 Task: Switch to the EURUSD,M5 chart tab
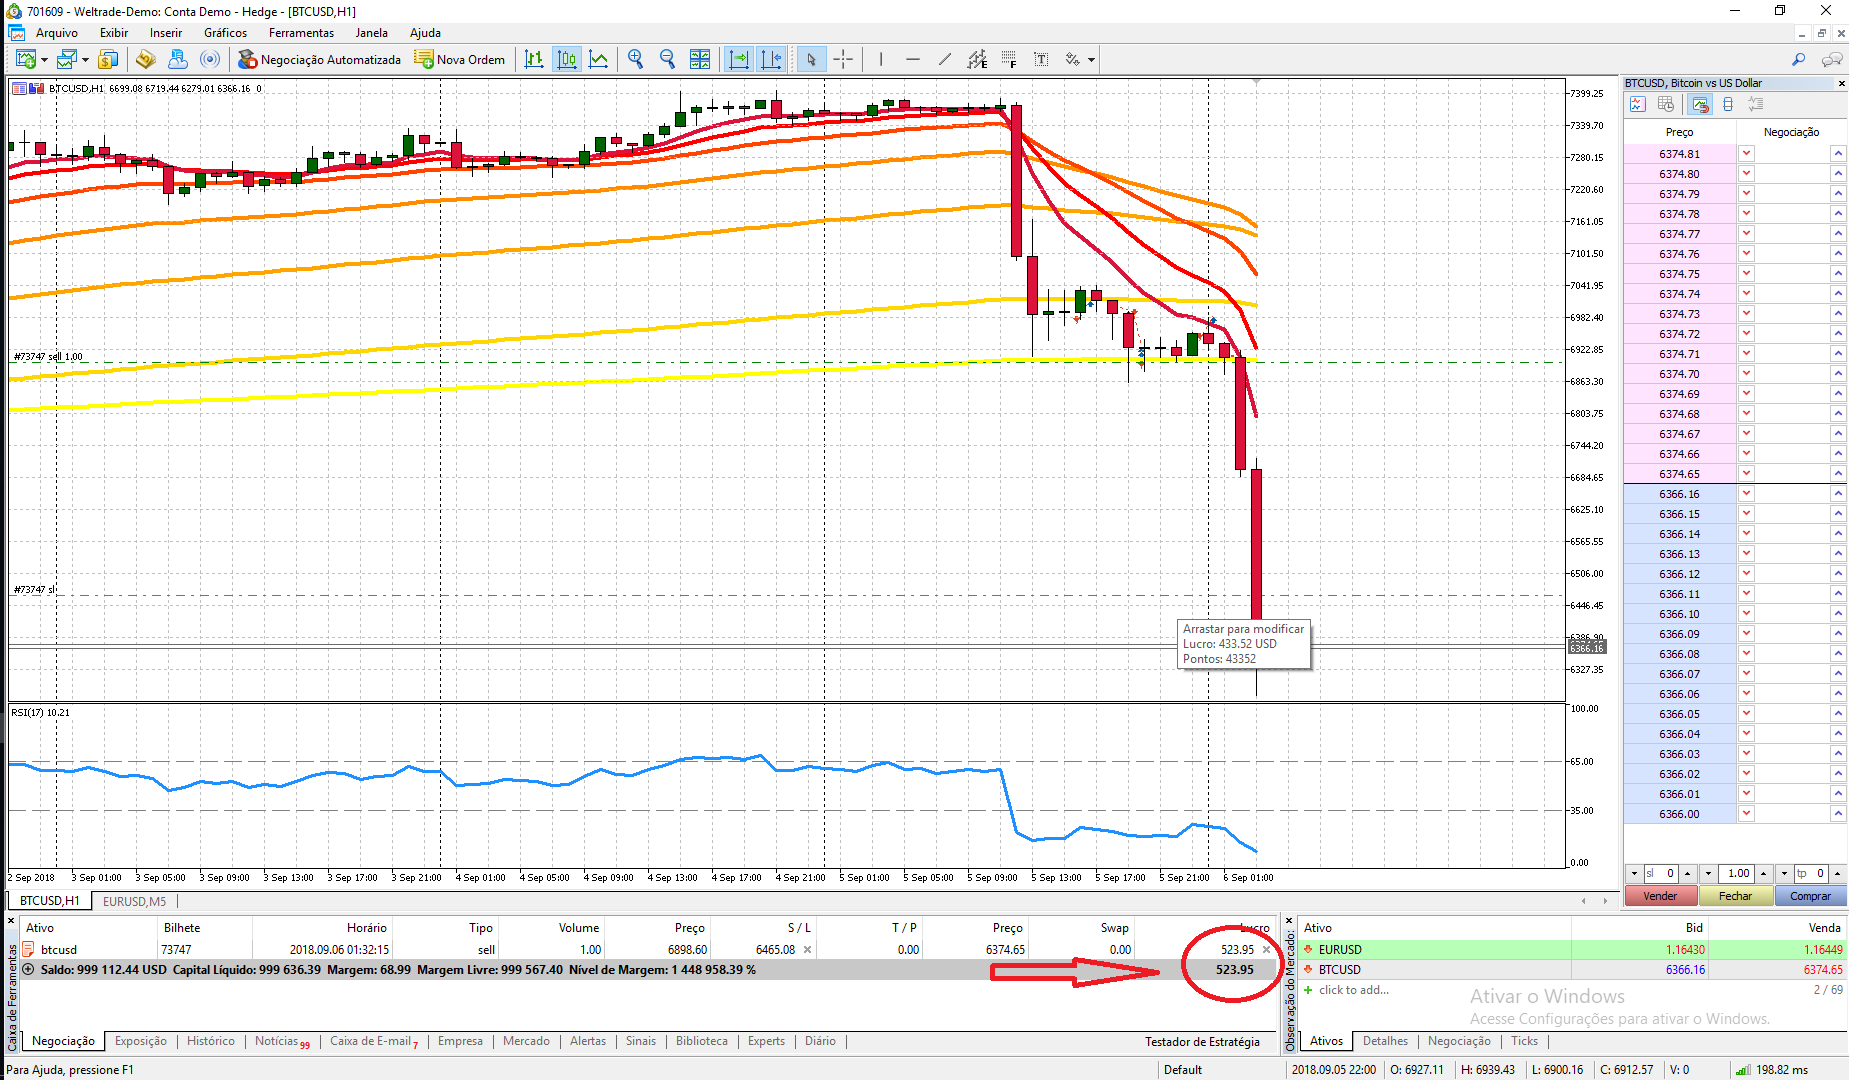(135, 902)
